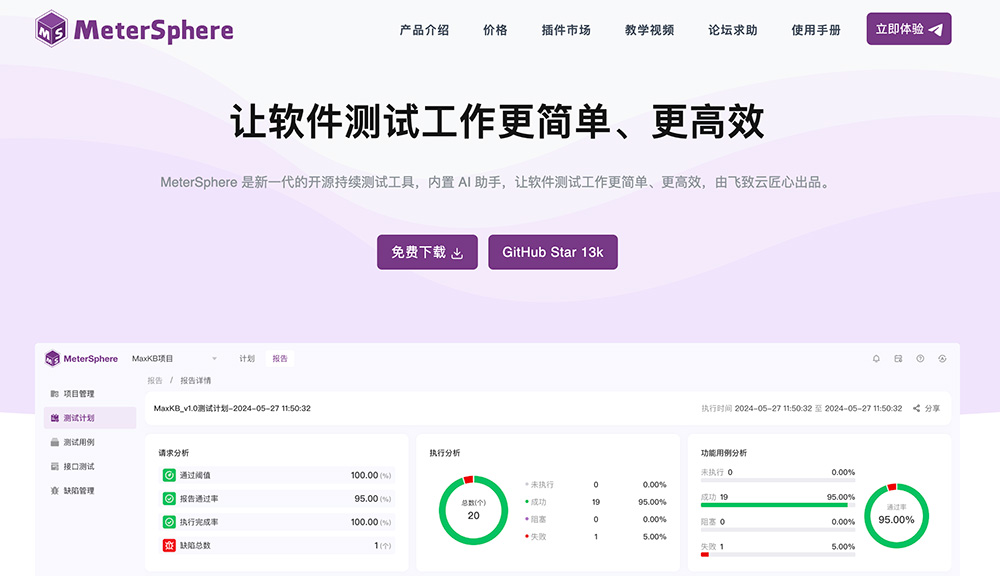Open 教学视频 in the top navigation
The height and width of the screenshot is (576, 1000).
[x=649, y=30]
